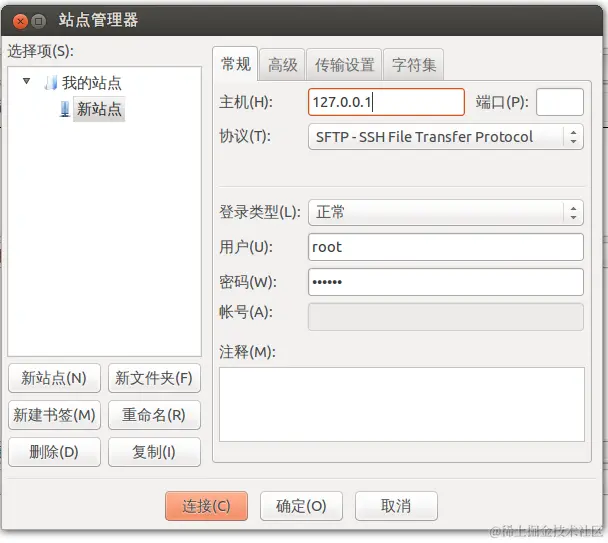Click the 重命名(R) button
608x543 pixels.
154,415
